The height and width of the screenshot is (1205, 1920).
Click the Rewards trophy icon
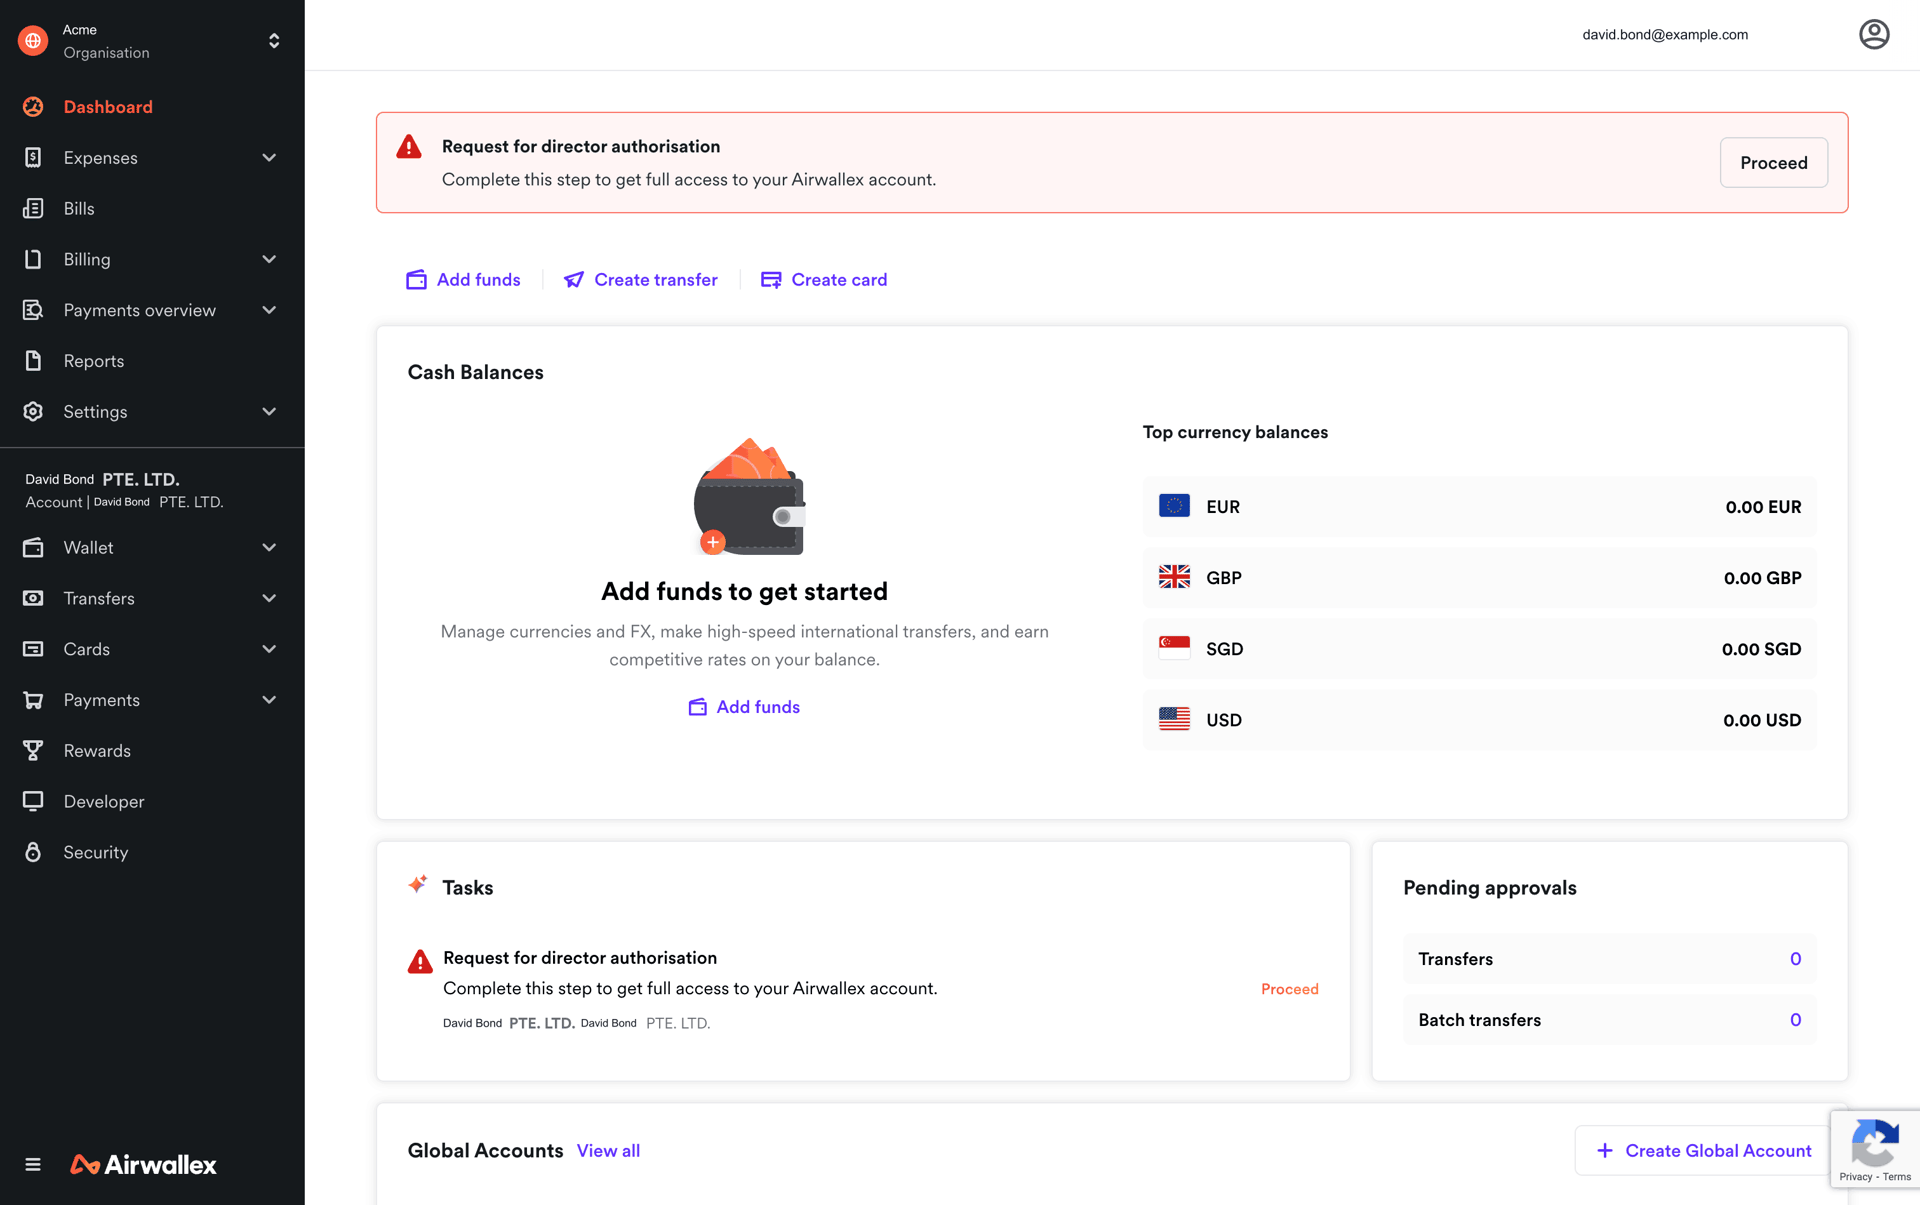pyautogui.click(x=33, y=750)
